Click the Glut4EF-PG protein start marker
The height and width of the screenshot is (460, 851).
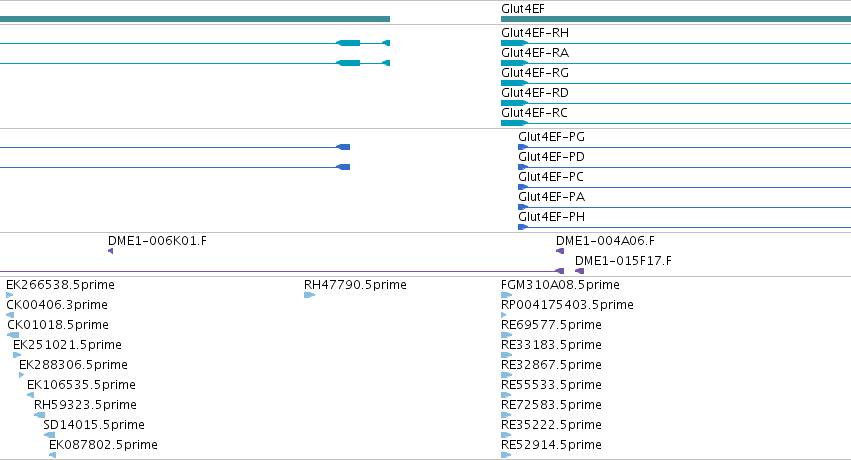pyautogui.click(x=523, y=147)
